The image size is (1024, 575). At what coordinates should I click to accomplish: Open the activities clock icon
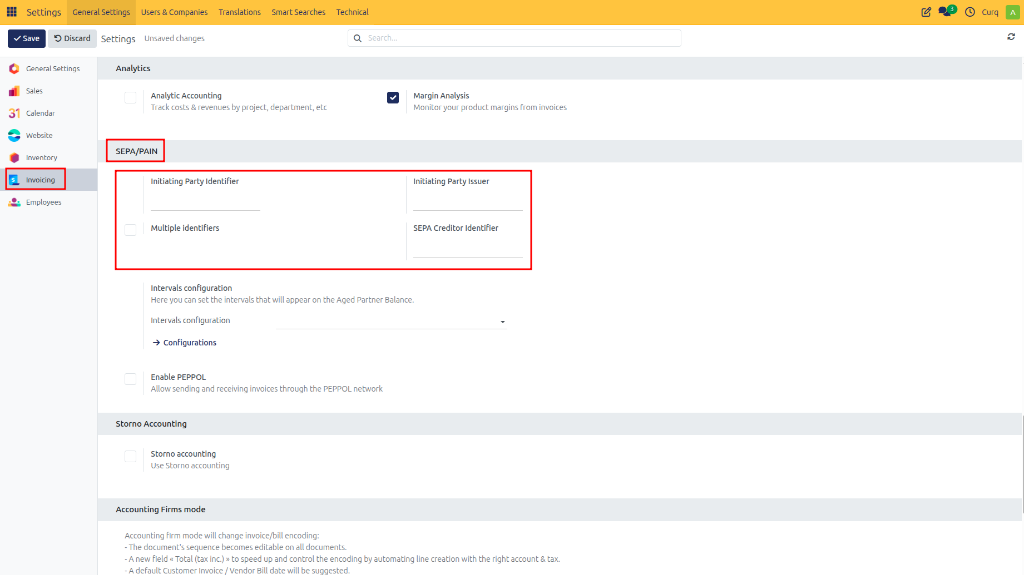[x=970, y=12]
